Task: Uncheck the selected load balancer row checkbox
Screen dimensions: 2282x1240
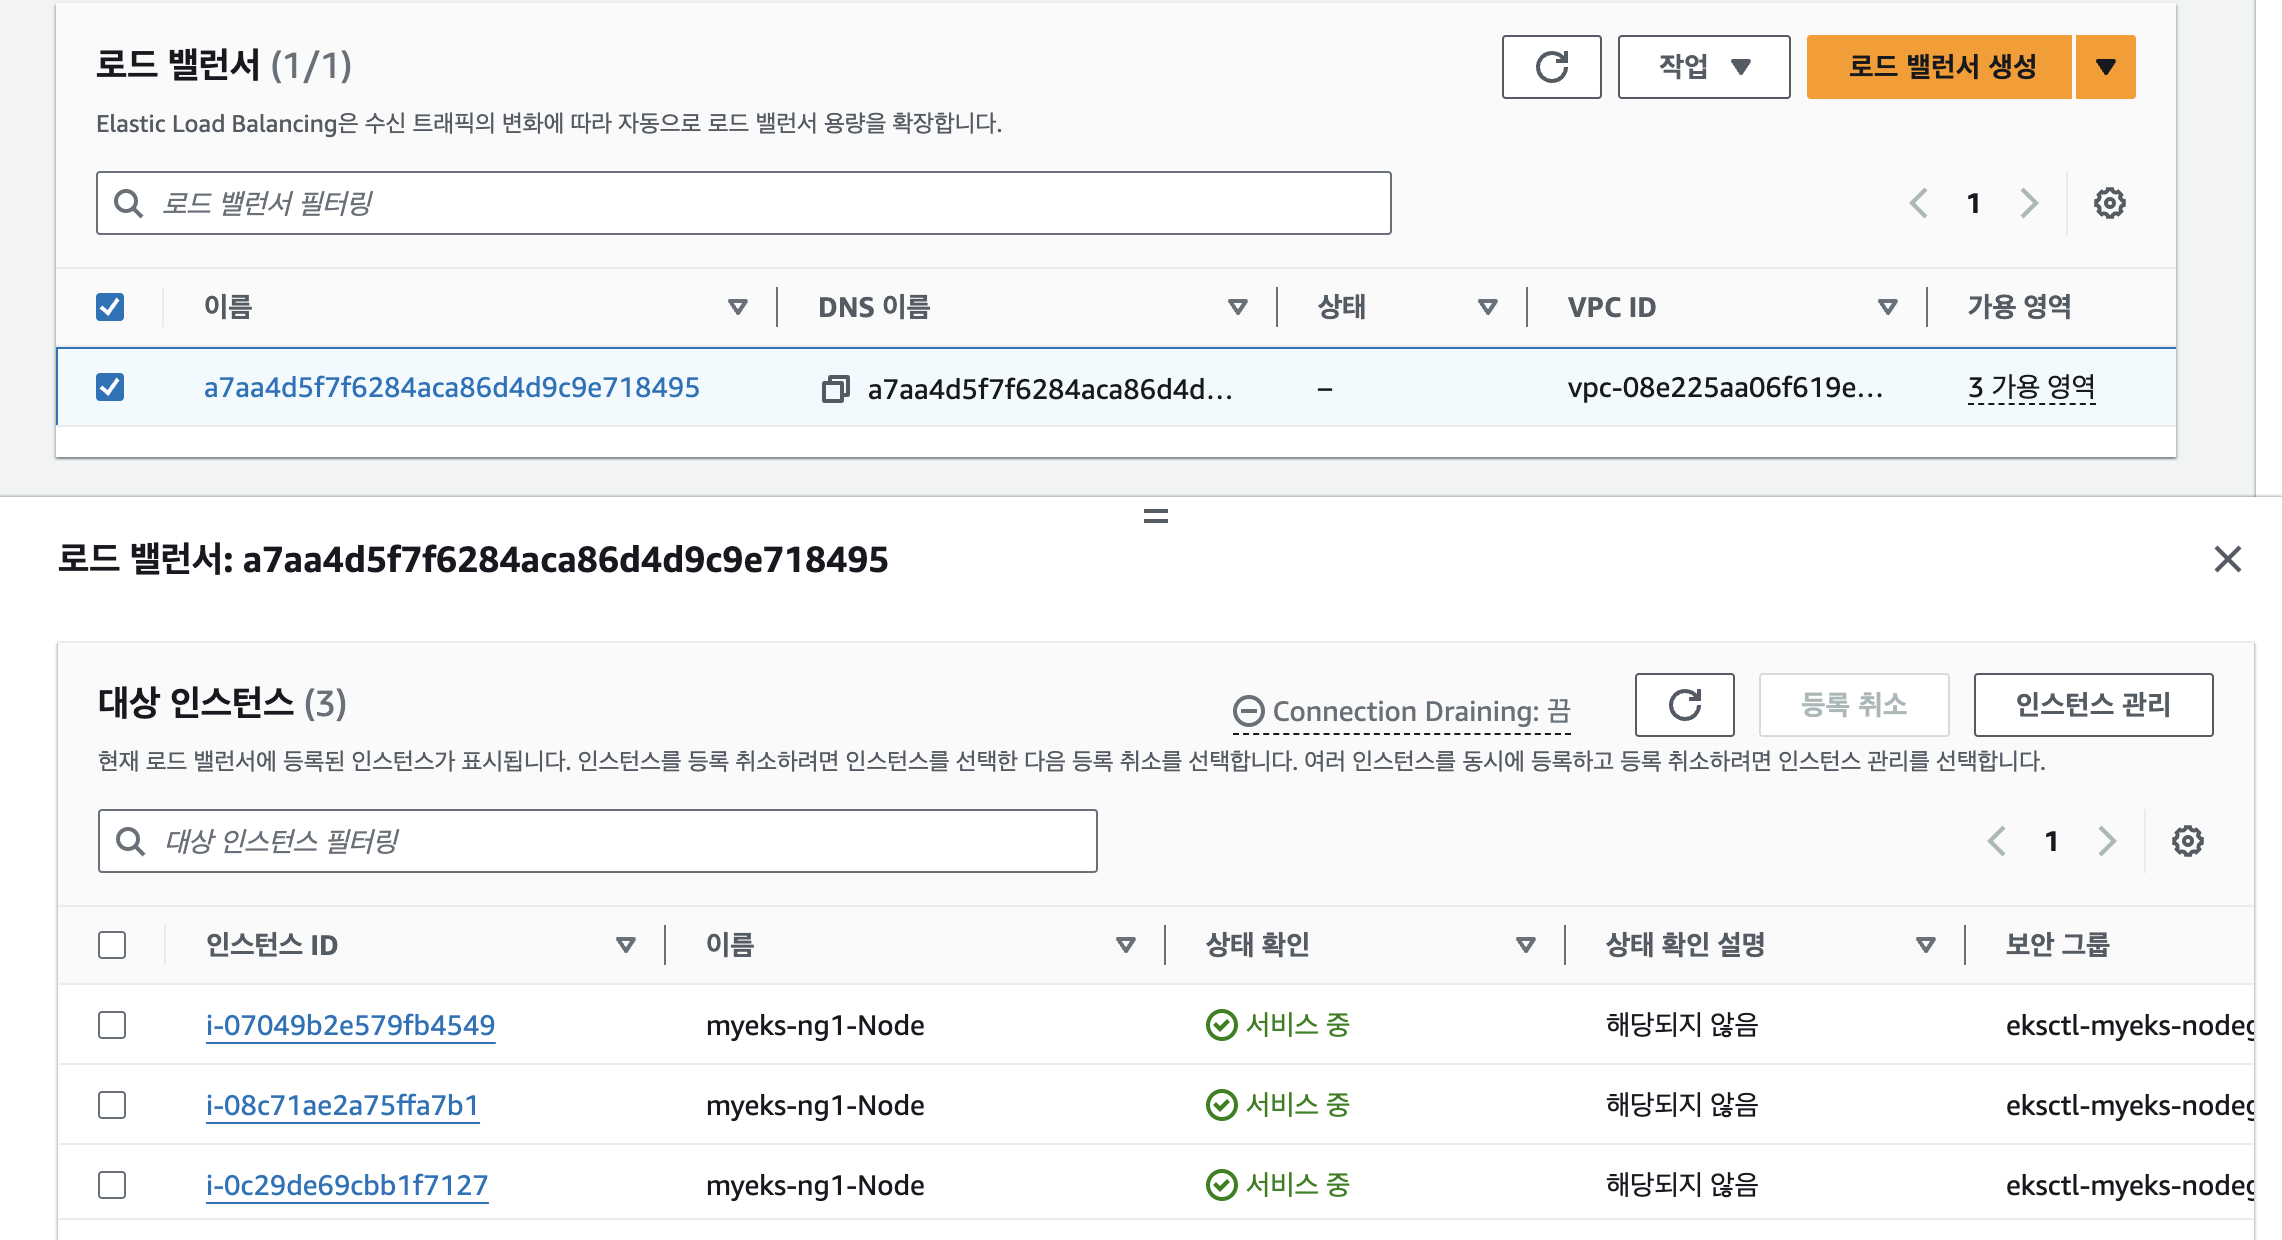Action: 110,387
